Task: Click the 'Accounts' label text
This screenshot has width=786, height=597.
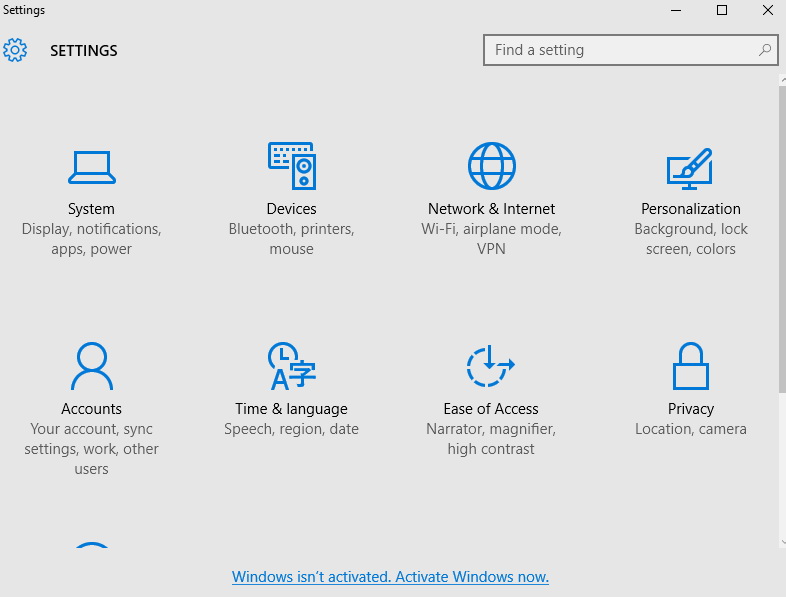Action: click(91, 409)
